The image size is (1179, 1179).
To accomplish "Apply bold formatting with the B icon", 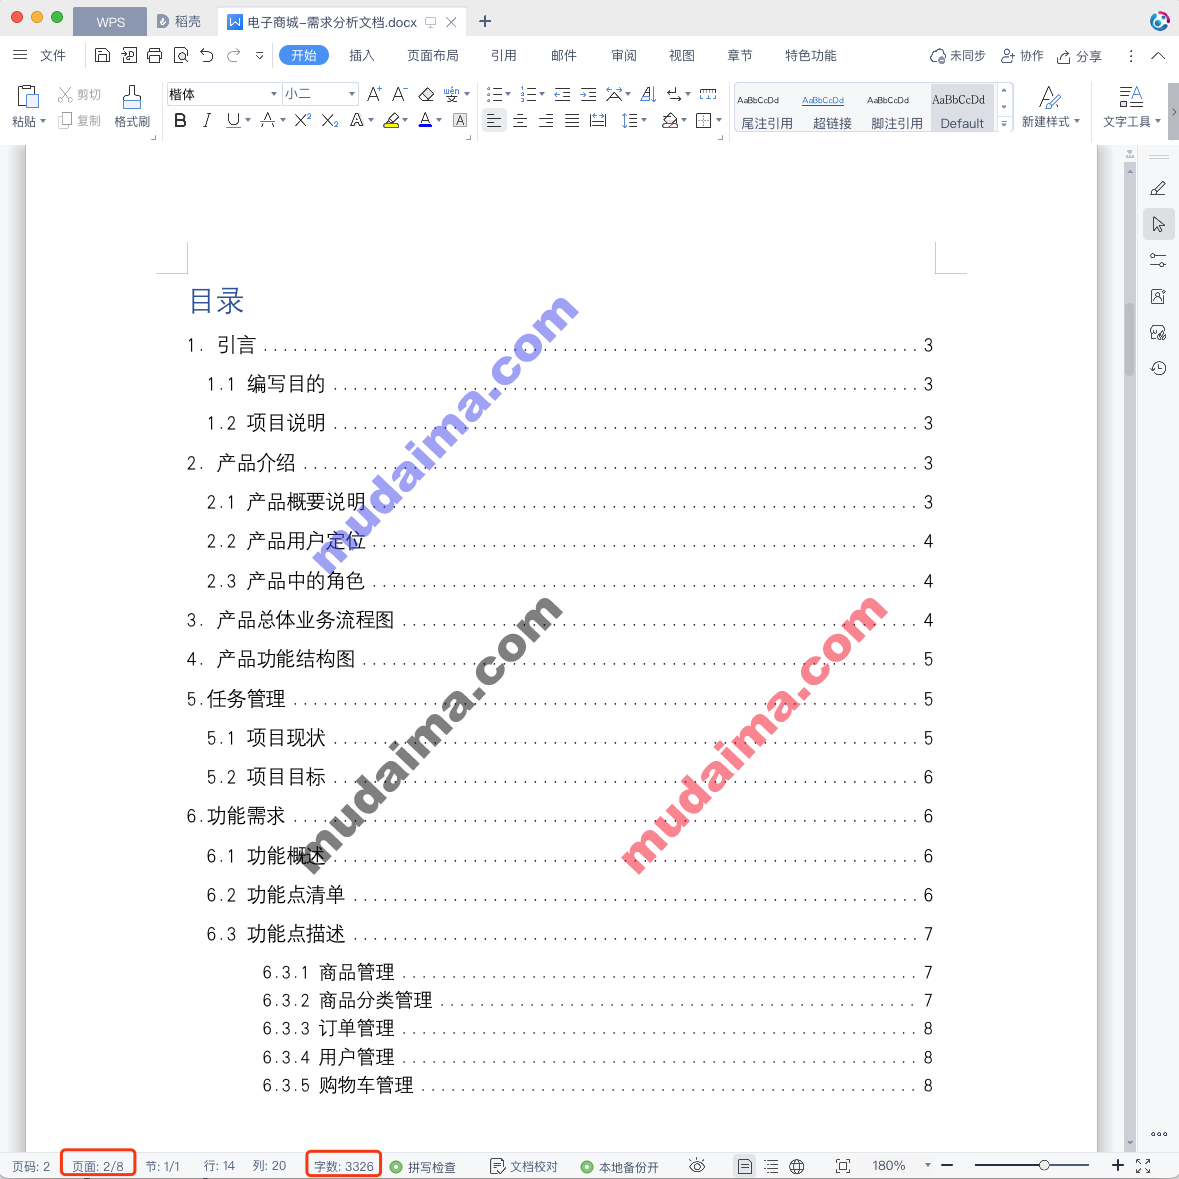I will 180,120.
